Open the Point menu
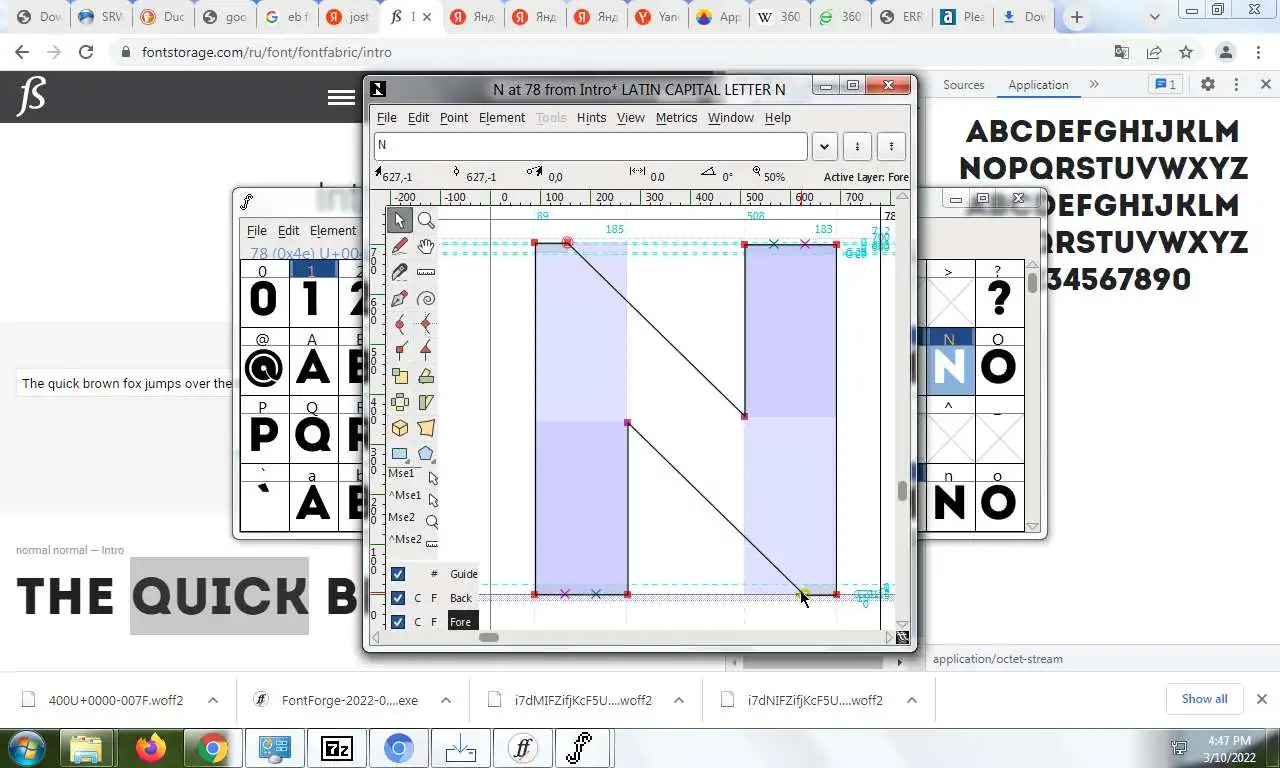The image size is (1280, 768). [454, 117]
